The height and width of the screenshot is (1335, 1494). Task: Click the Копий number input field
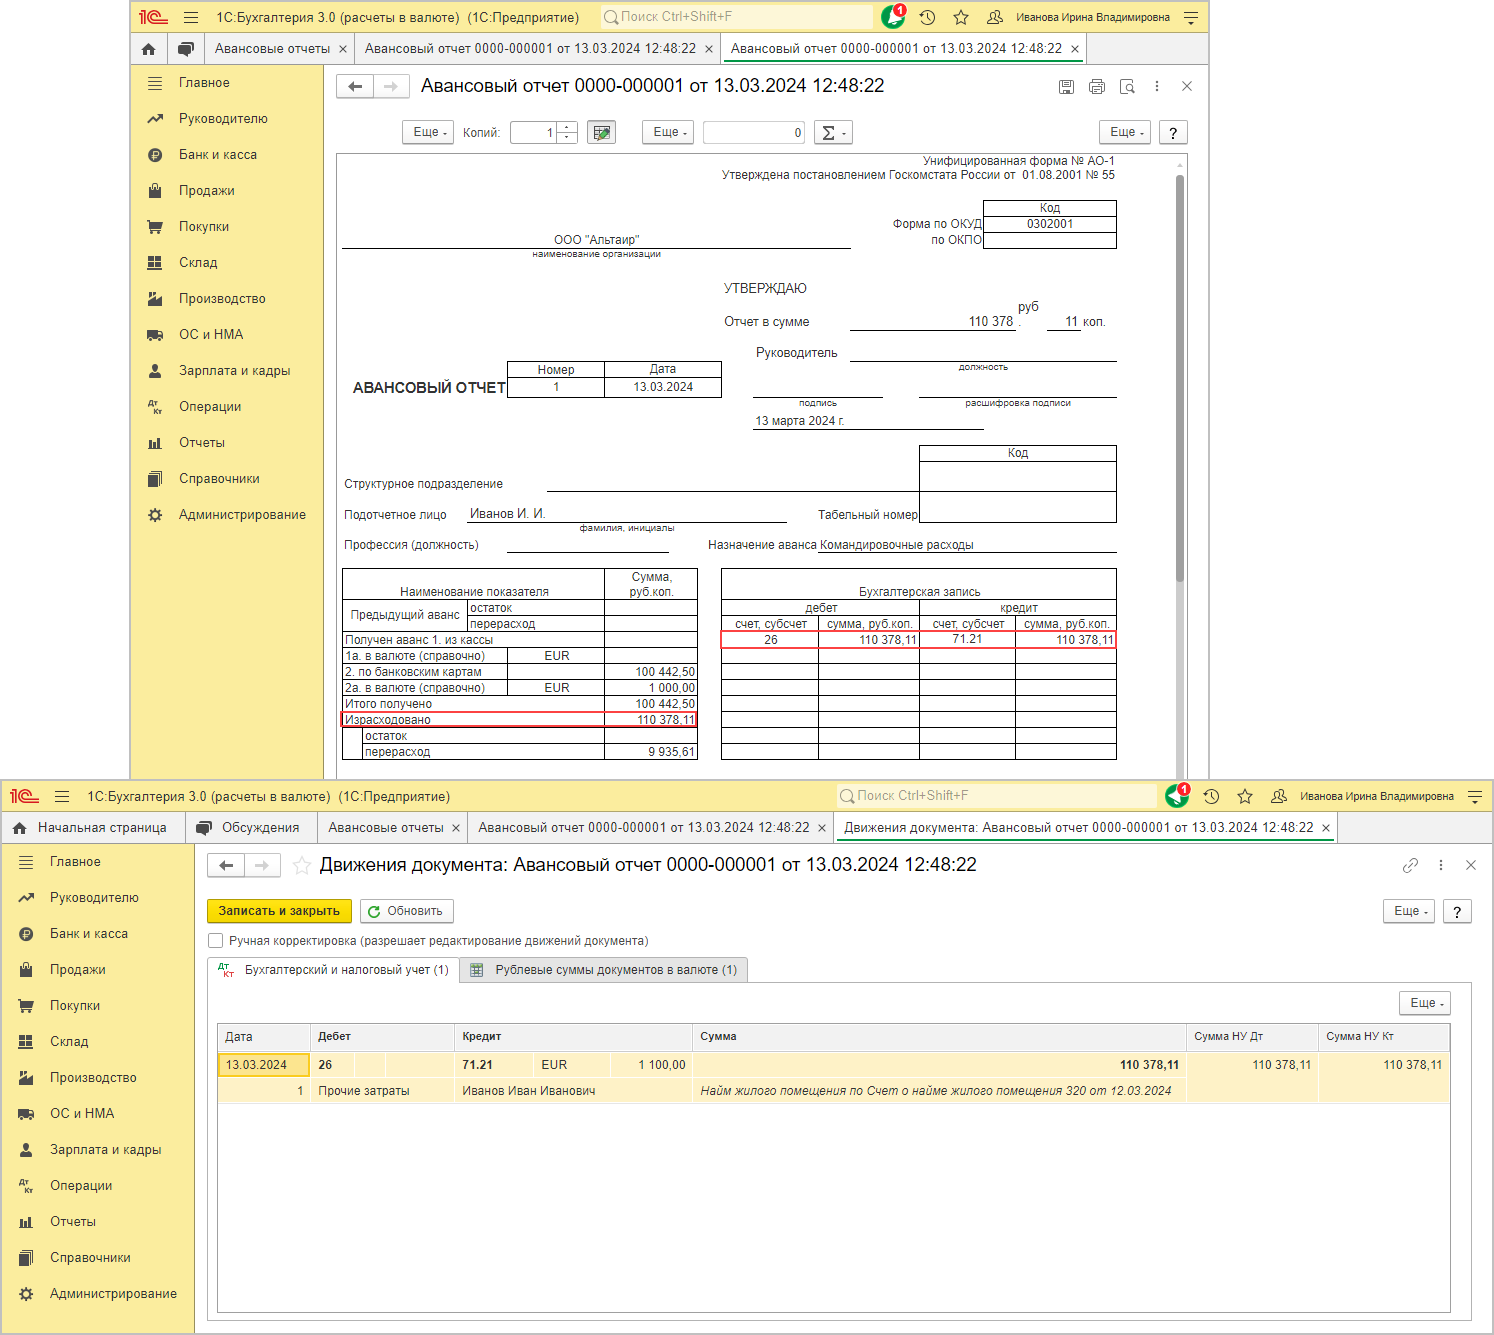[x=533, y=132]
